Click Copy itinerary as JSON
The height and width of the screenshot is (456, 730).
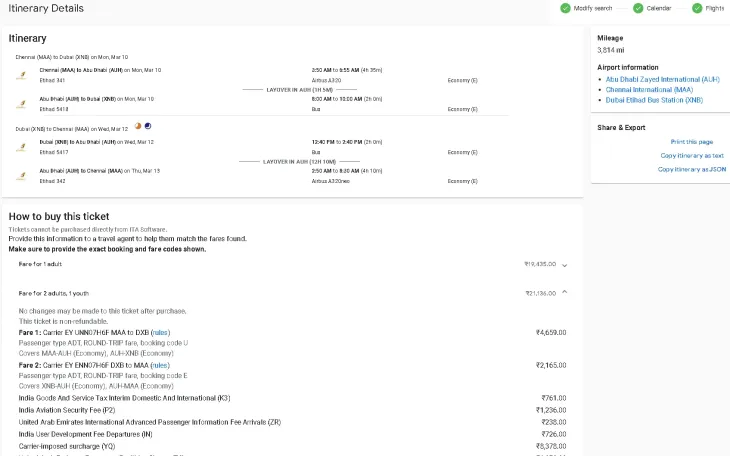pos(691,169)
